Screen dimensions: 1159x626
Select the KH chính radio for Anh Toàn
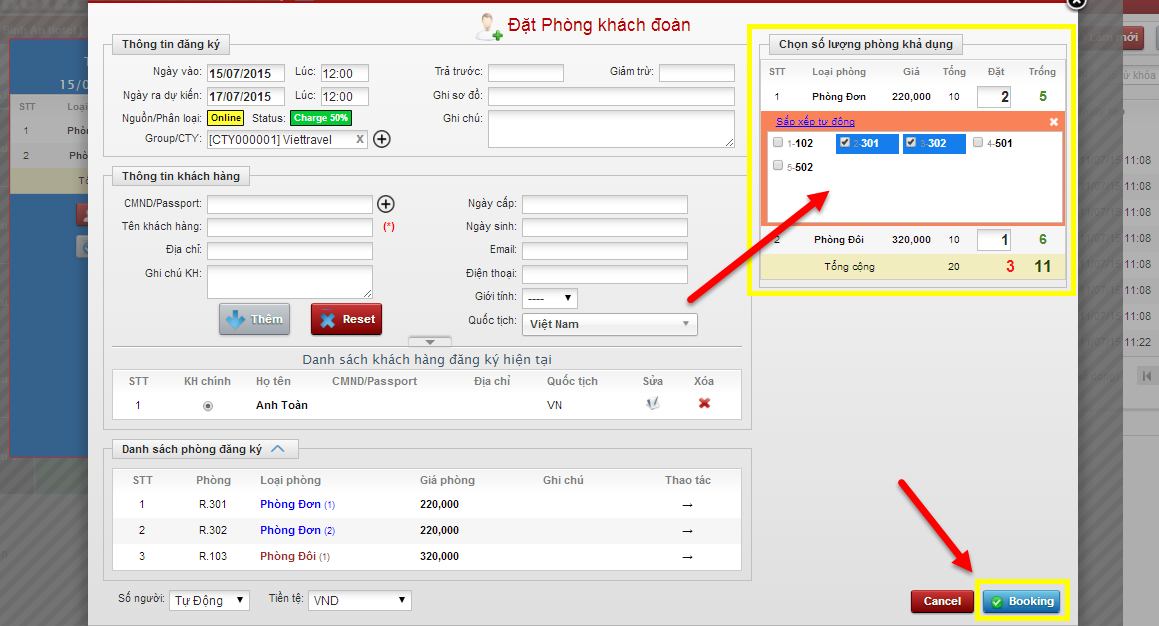208,406
